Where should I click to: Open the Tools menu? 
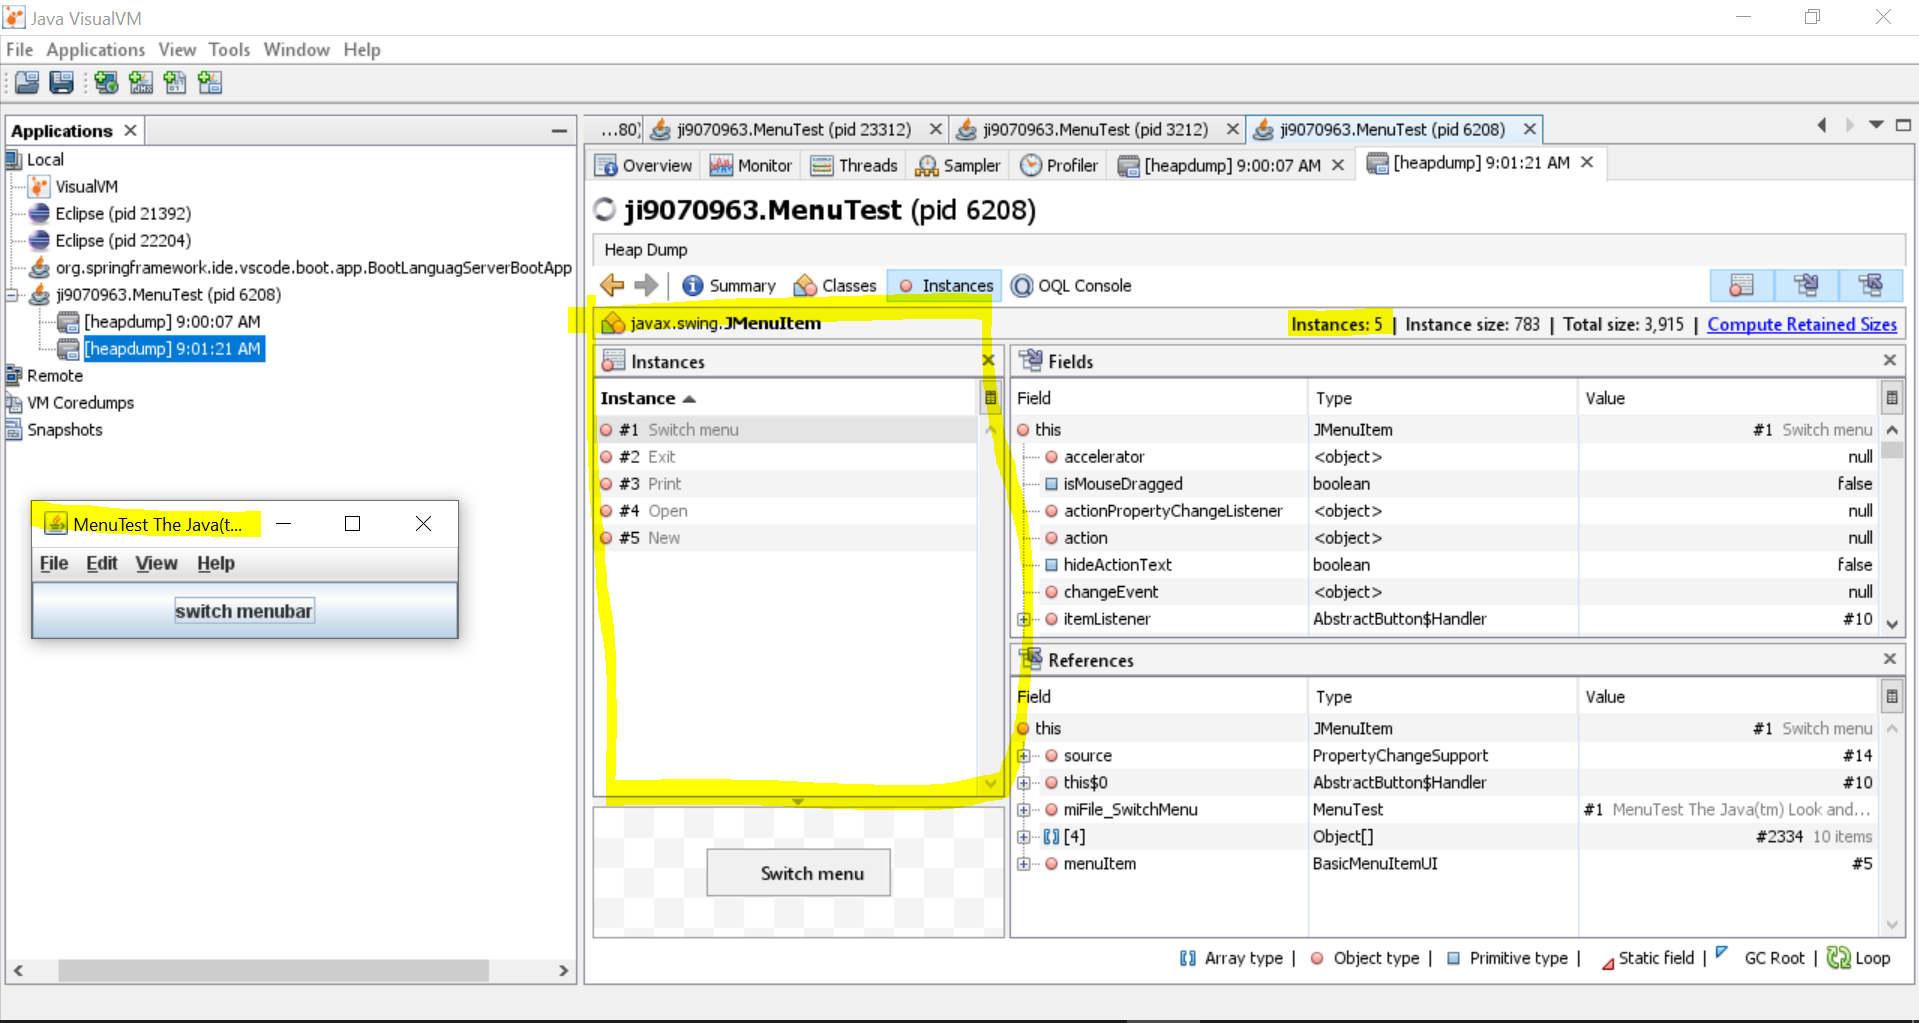coord(229,50)
